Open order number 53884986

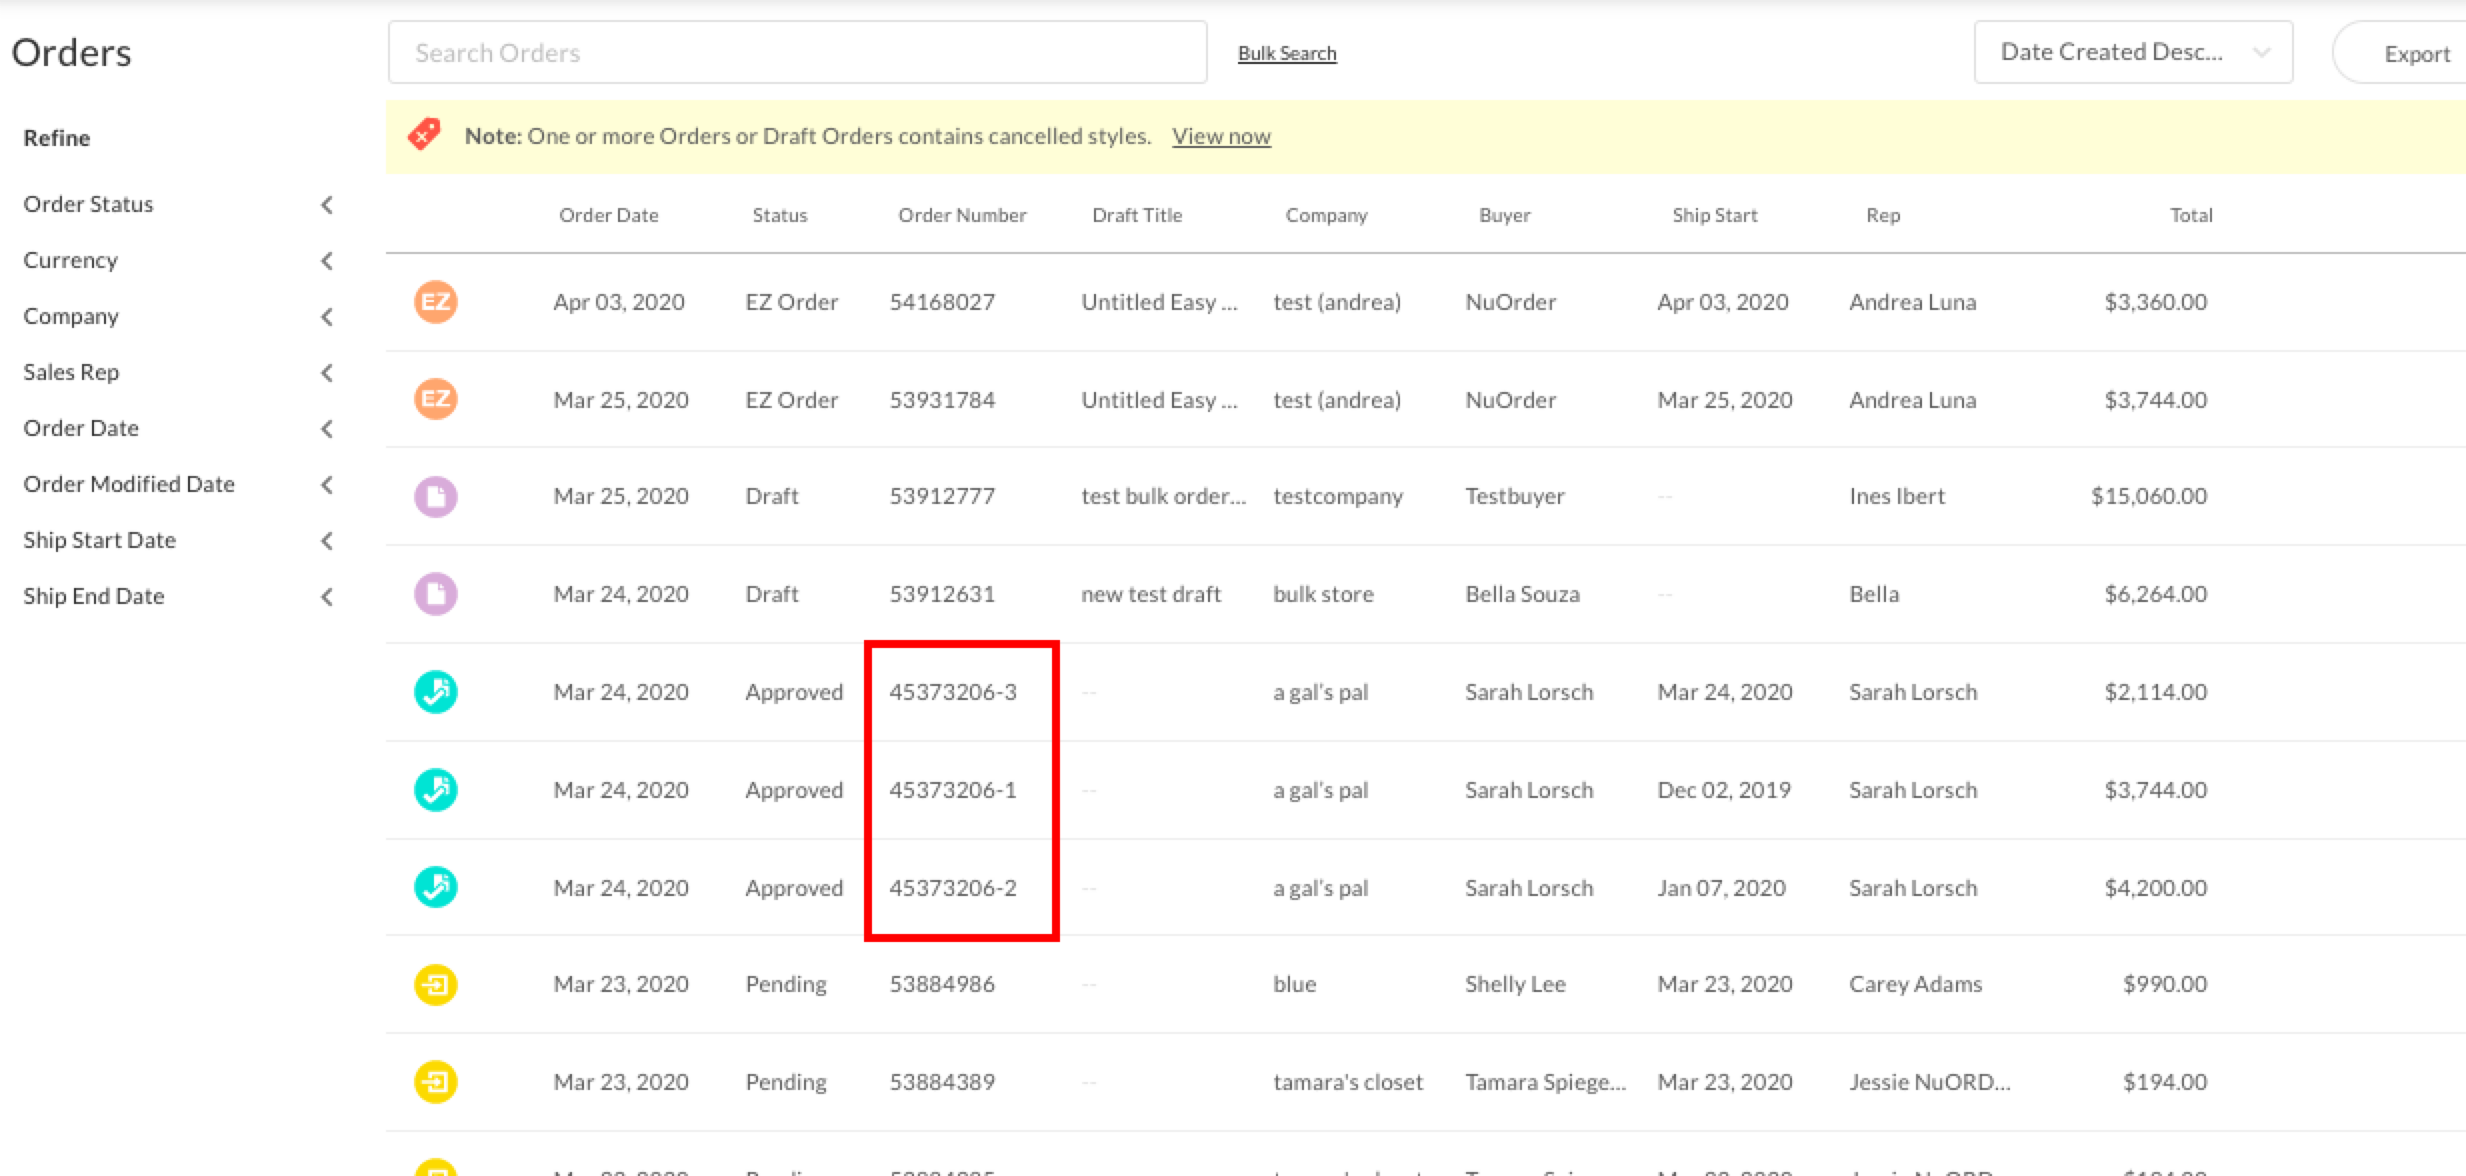942,984
